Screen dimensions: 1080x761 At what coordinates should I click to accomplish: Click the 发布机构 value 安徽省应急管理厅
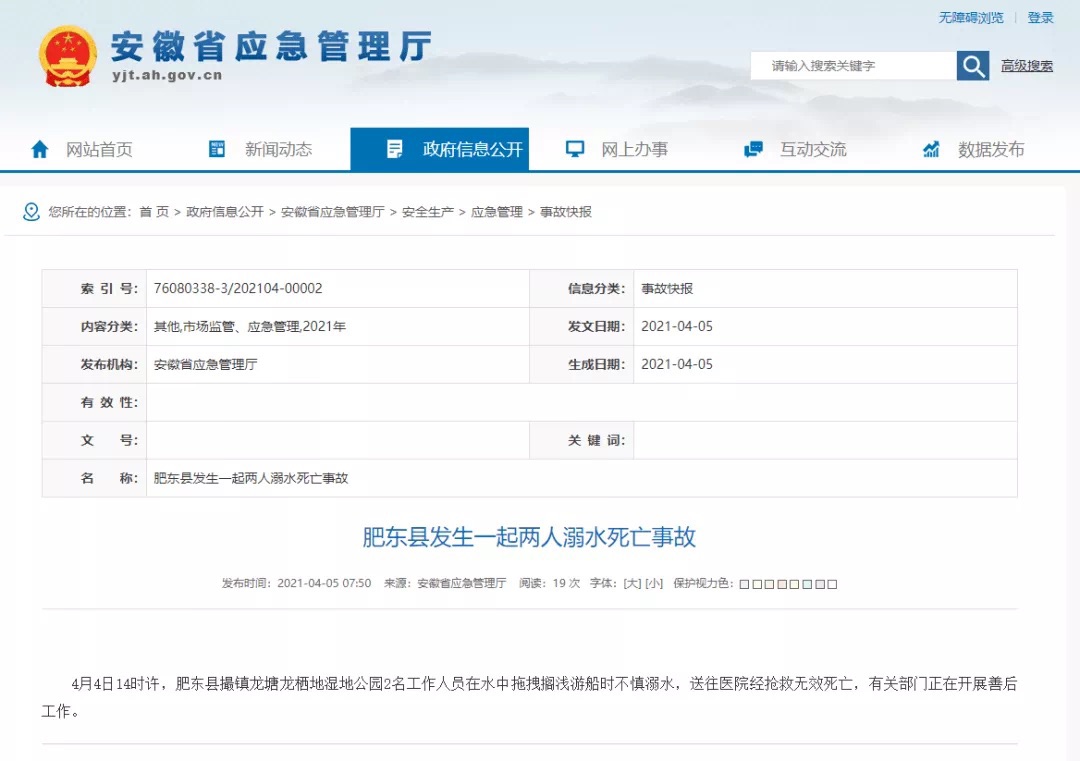(205, 364)
